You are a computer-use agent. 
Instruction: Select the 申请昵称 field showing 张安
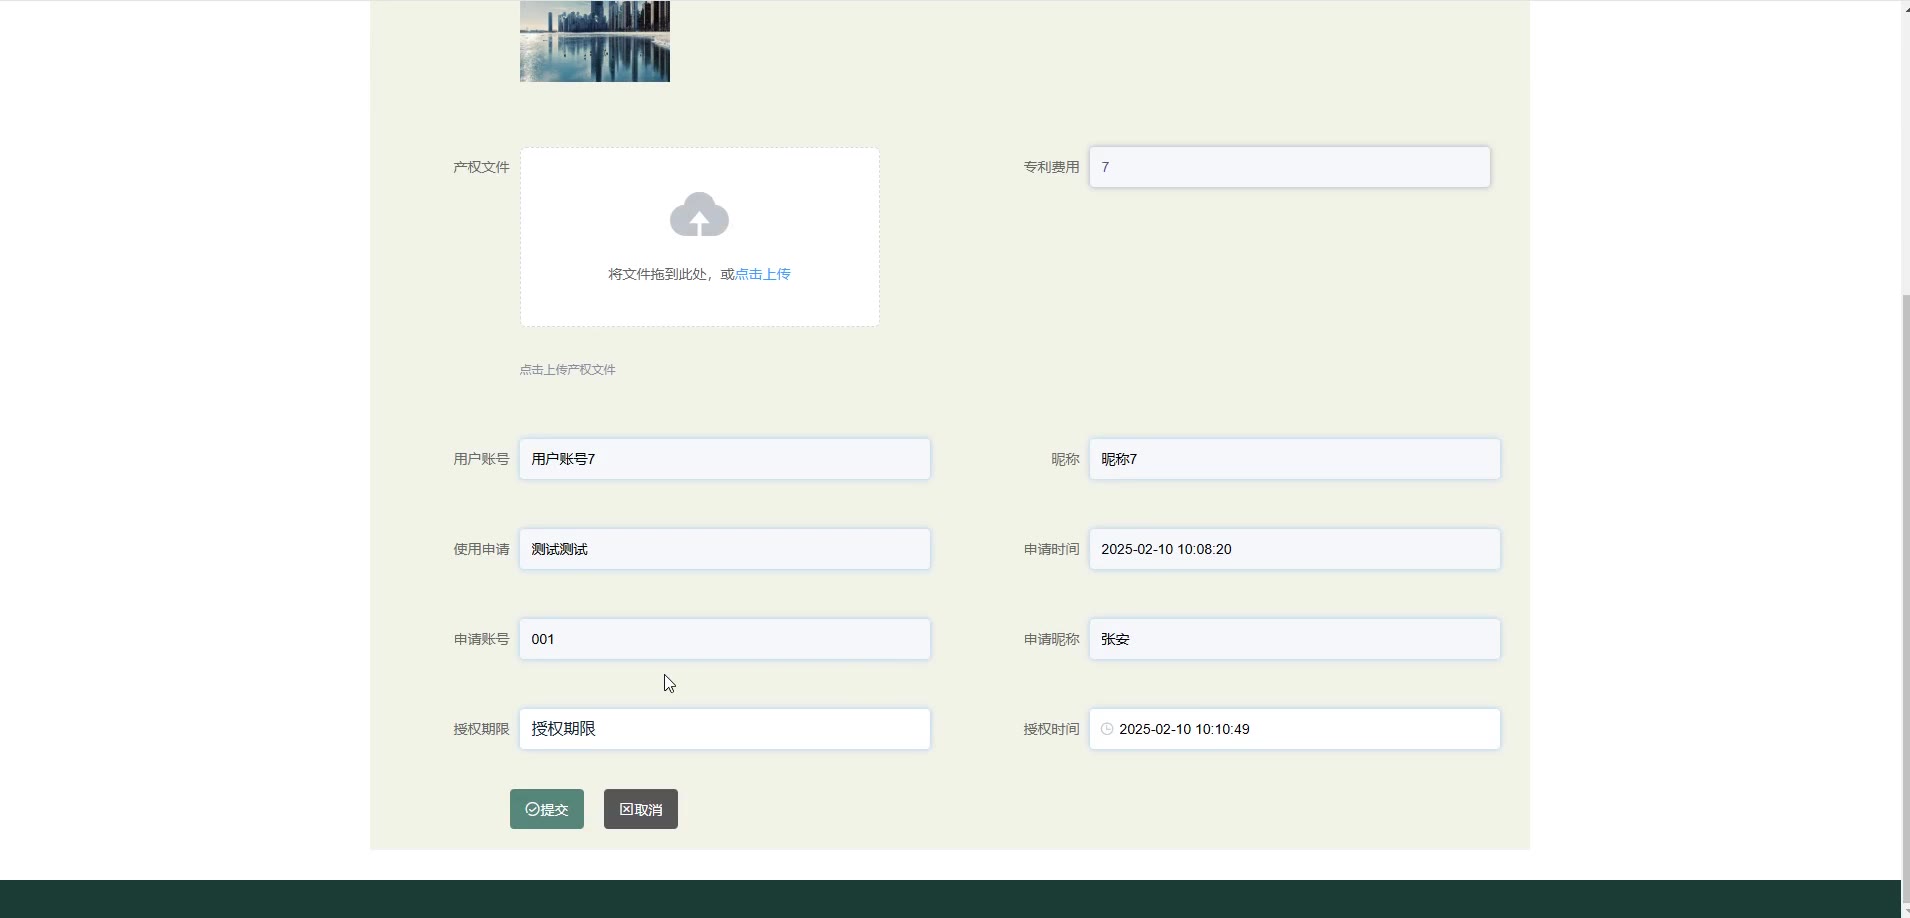(x=1294, y=639)
